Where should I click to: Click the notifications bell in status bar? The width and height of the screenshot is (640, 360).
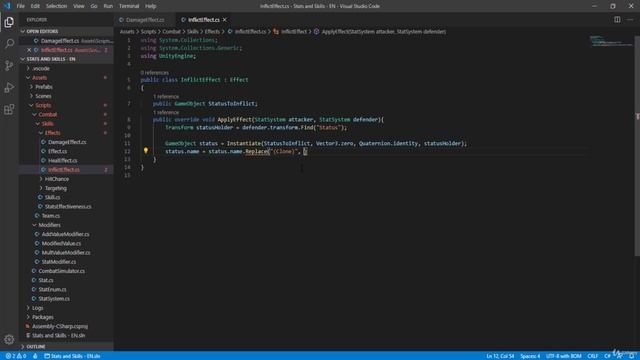(631, 356)
